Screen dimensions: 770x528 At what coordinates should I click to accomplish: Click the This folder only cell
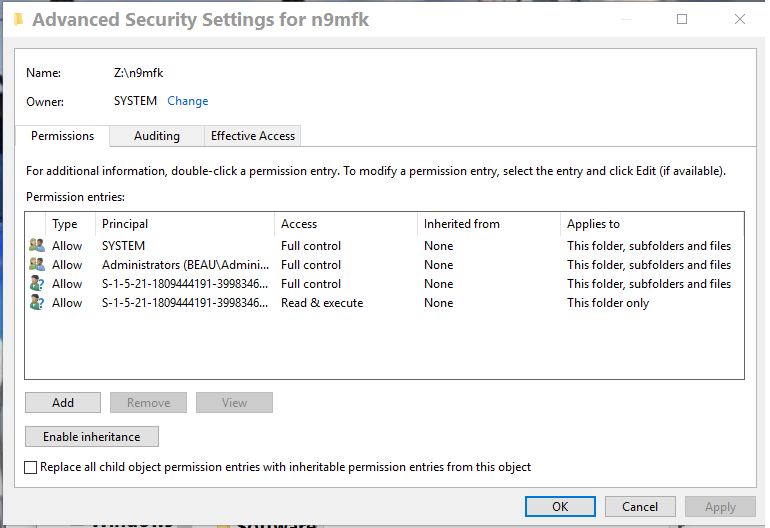pos(608,303)
